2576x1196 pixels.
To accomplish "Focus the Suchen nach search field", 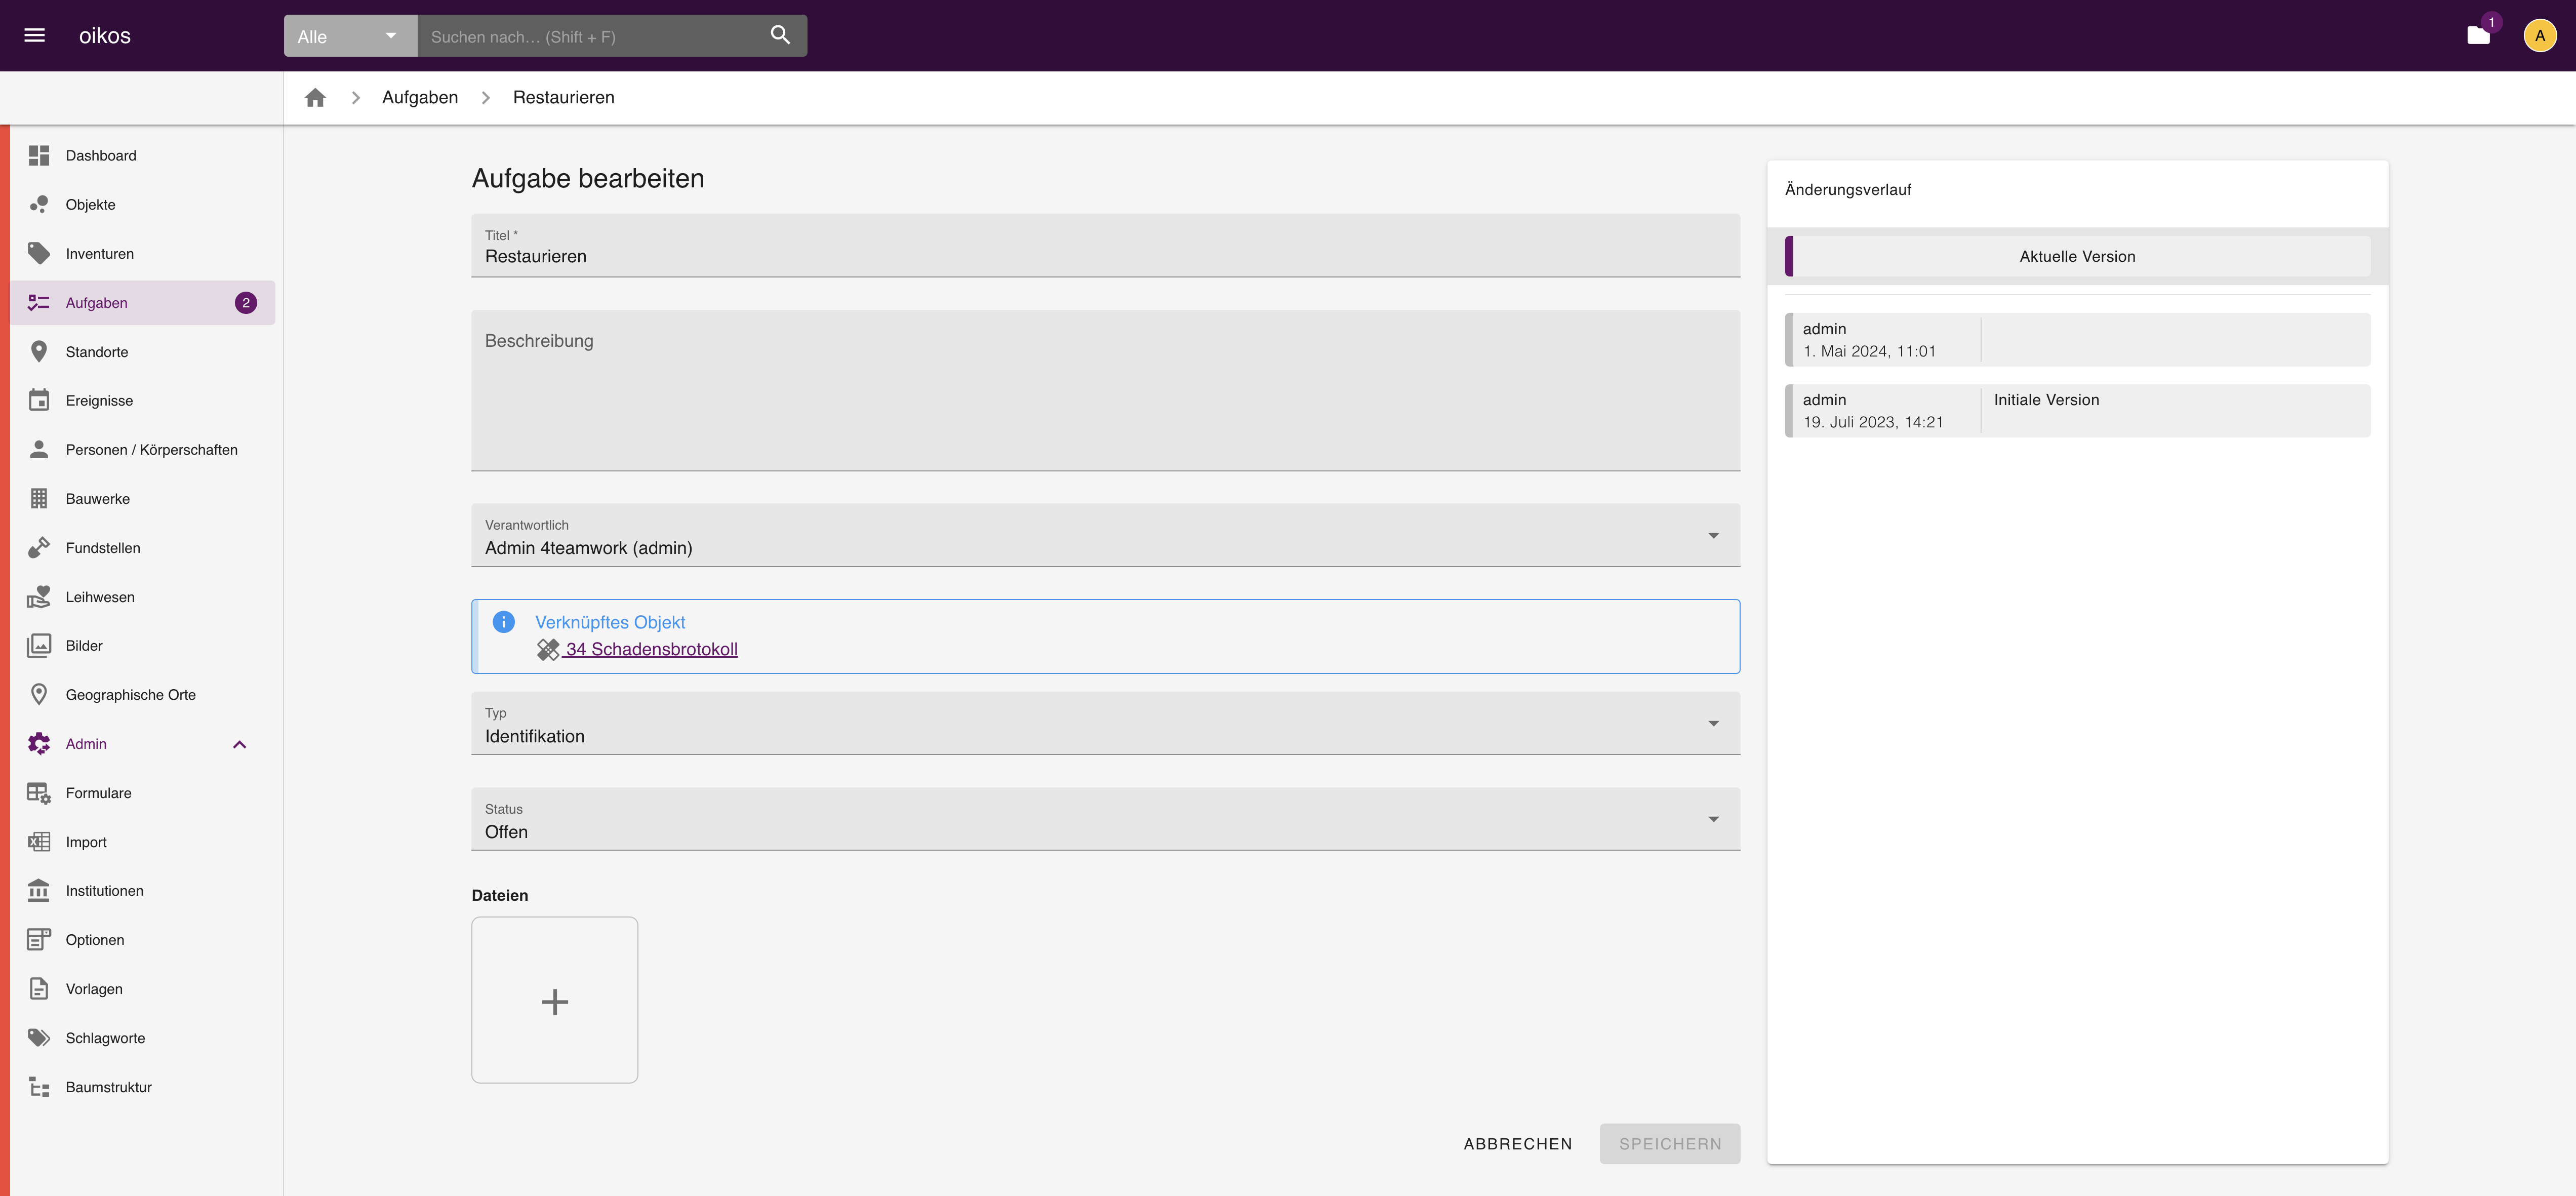I will click(590, 37).
